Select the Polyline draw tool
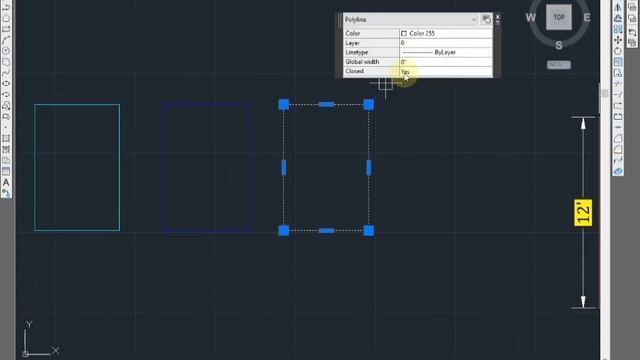Screen dimensions: 640x360 click(x=6, y=7)
